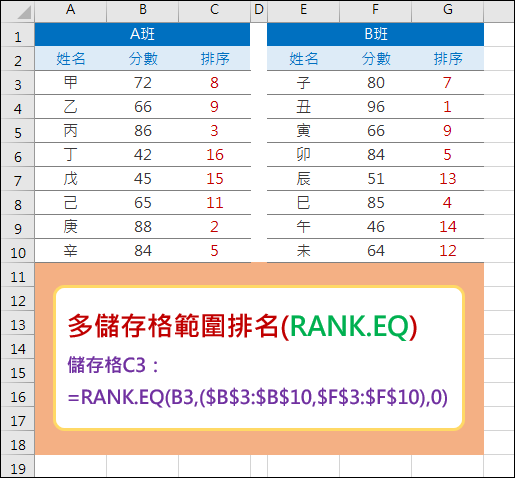
Task: Select cell containing name 子
Action: [303, 83]
